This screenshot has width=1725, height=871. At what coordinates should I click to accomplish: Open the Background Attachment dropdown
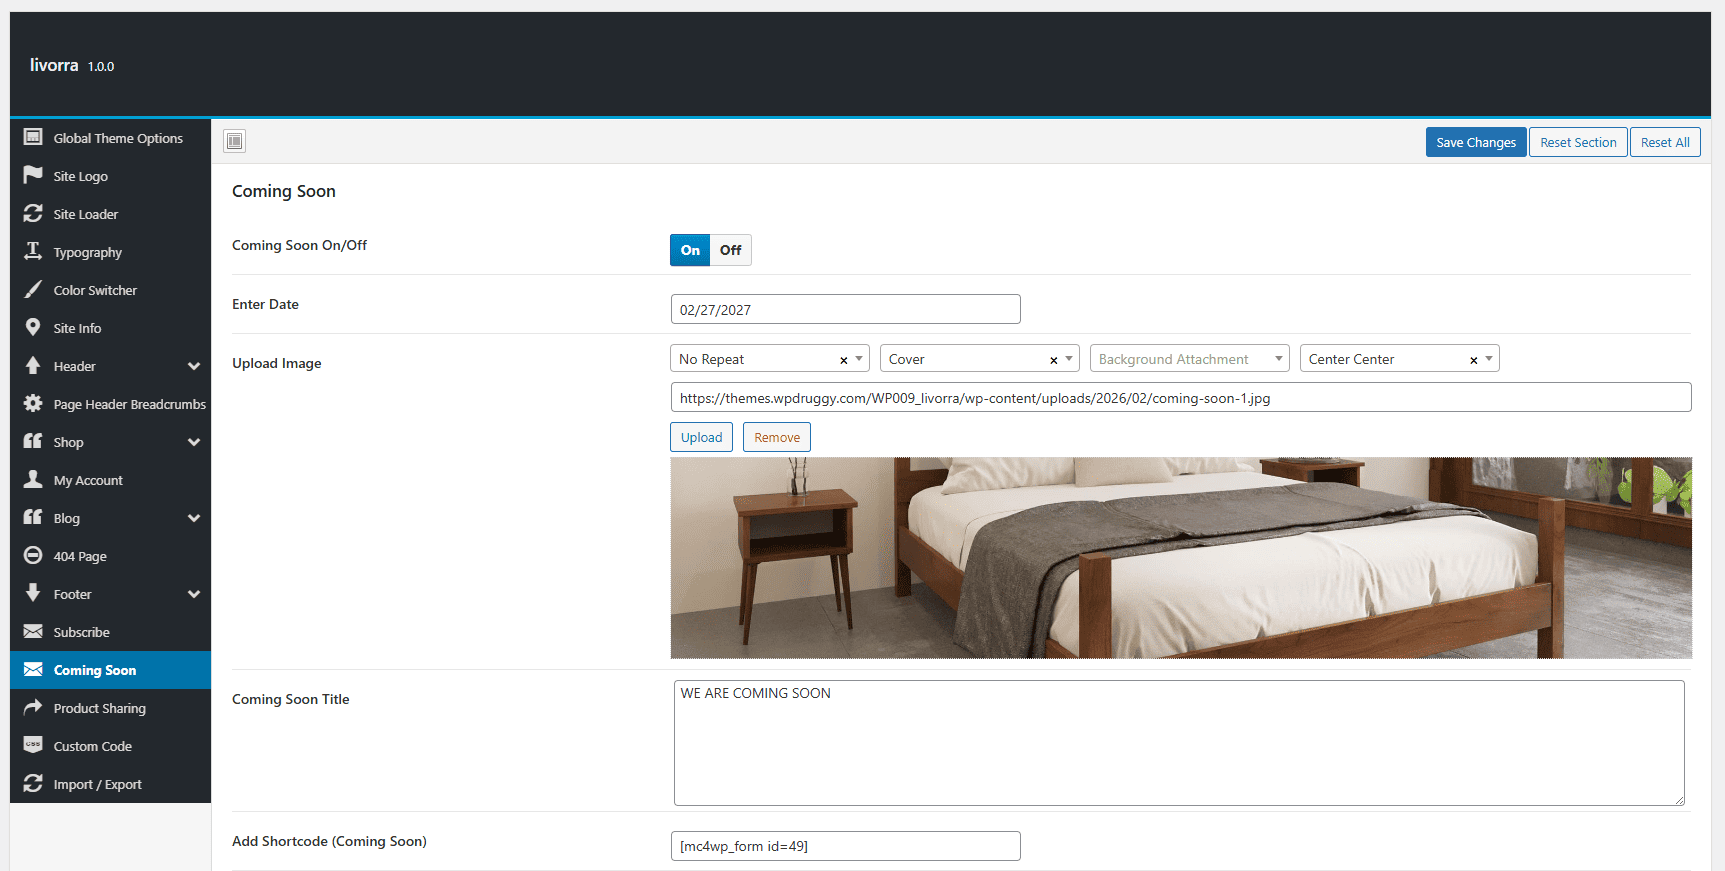point(1189,359)
